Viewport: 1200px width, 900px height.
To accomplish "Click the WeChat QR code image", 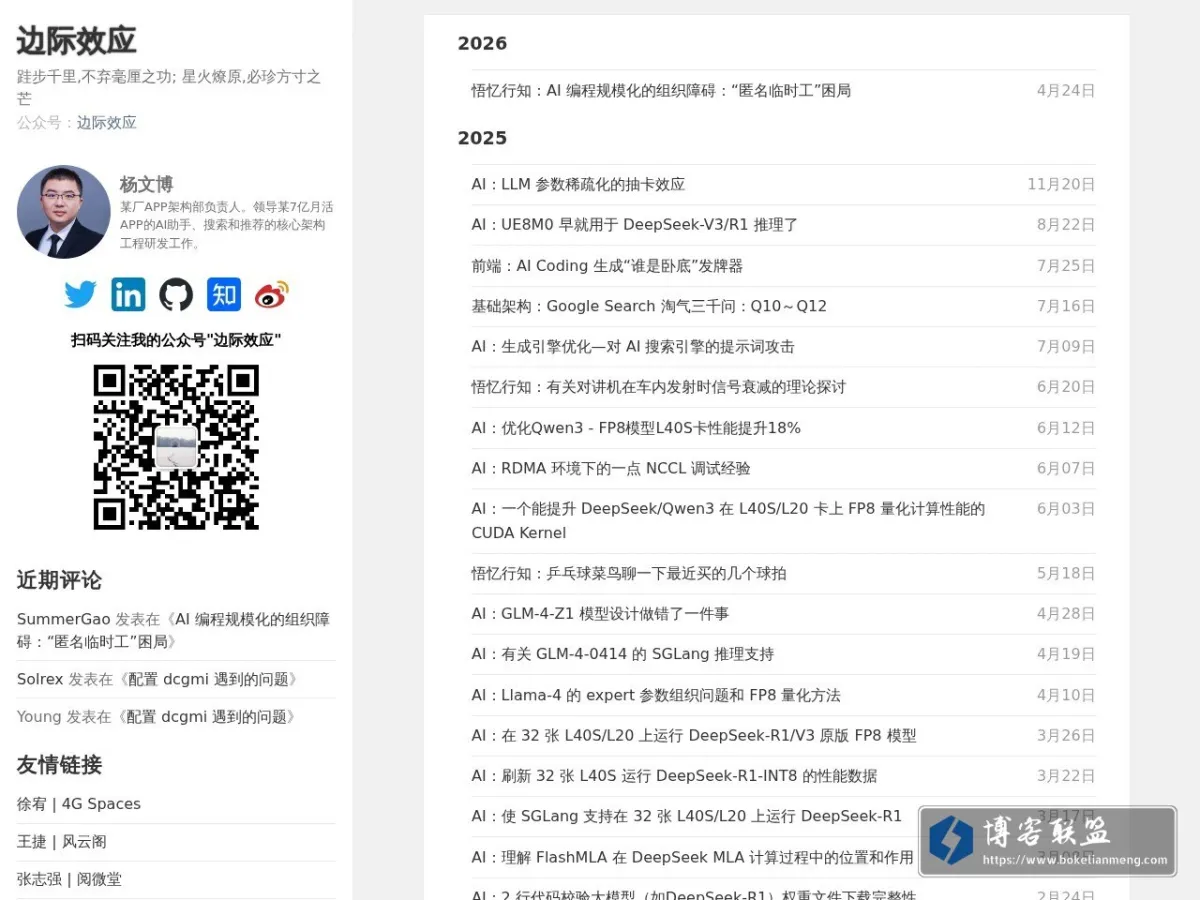I will tap(176, 447).
